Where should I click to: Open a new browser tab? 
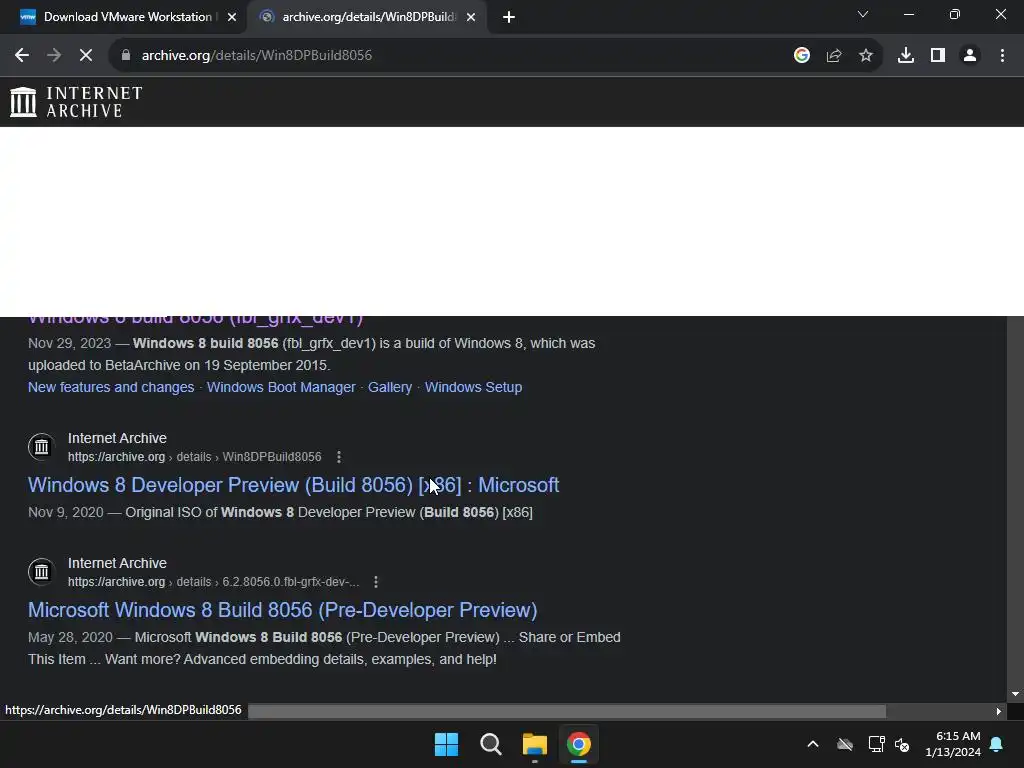(509, 18)
